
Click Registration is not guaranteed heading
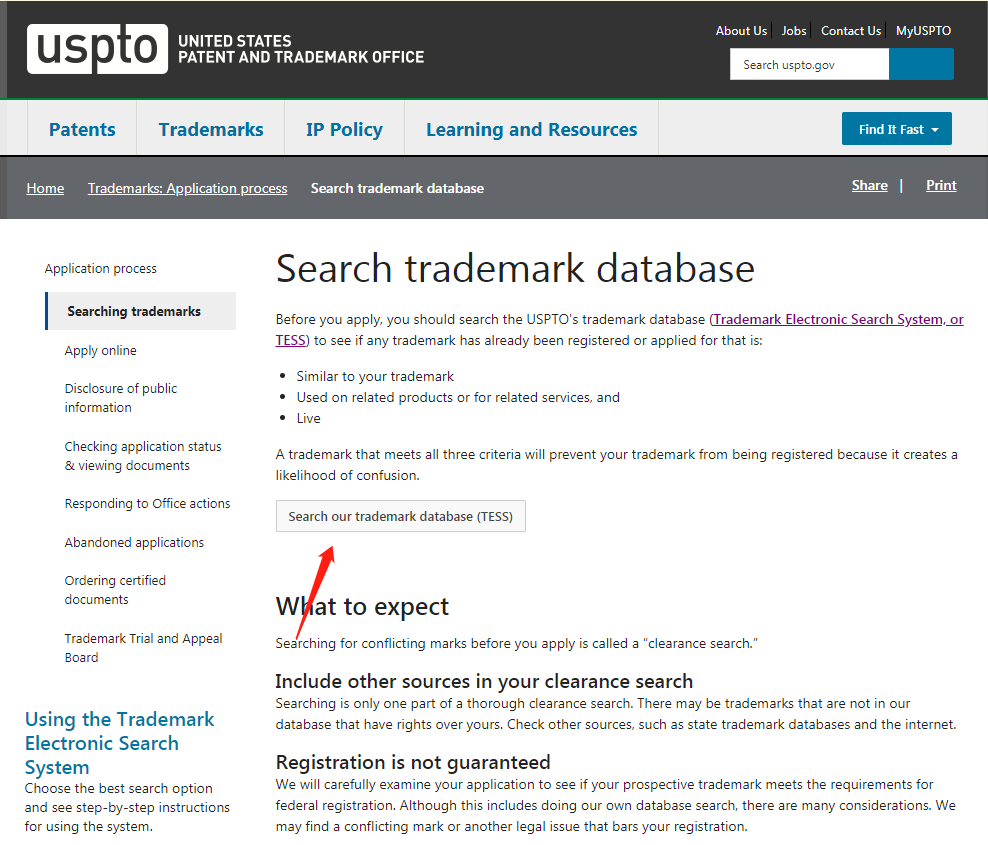(x=413, y=762)
